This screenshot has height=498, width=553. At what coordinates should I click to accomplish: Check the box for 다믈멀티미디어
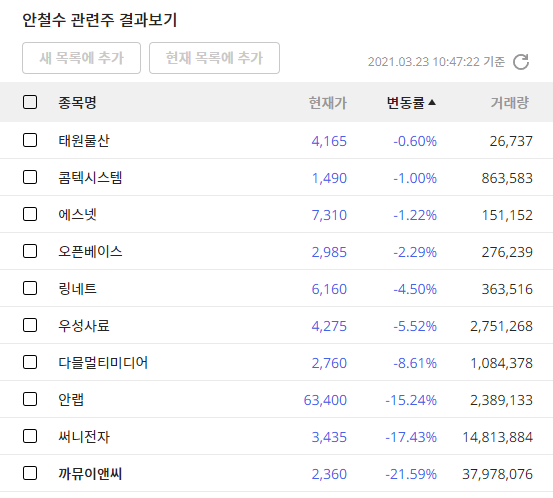pos(30,362)
